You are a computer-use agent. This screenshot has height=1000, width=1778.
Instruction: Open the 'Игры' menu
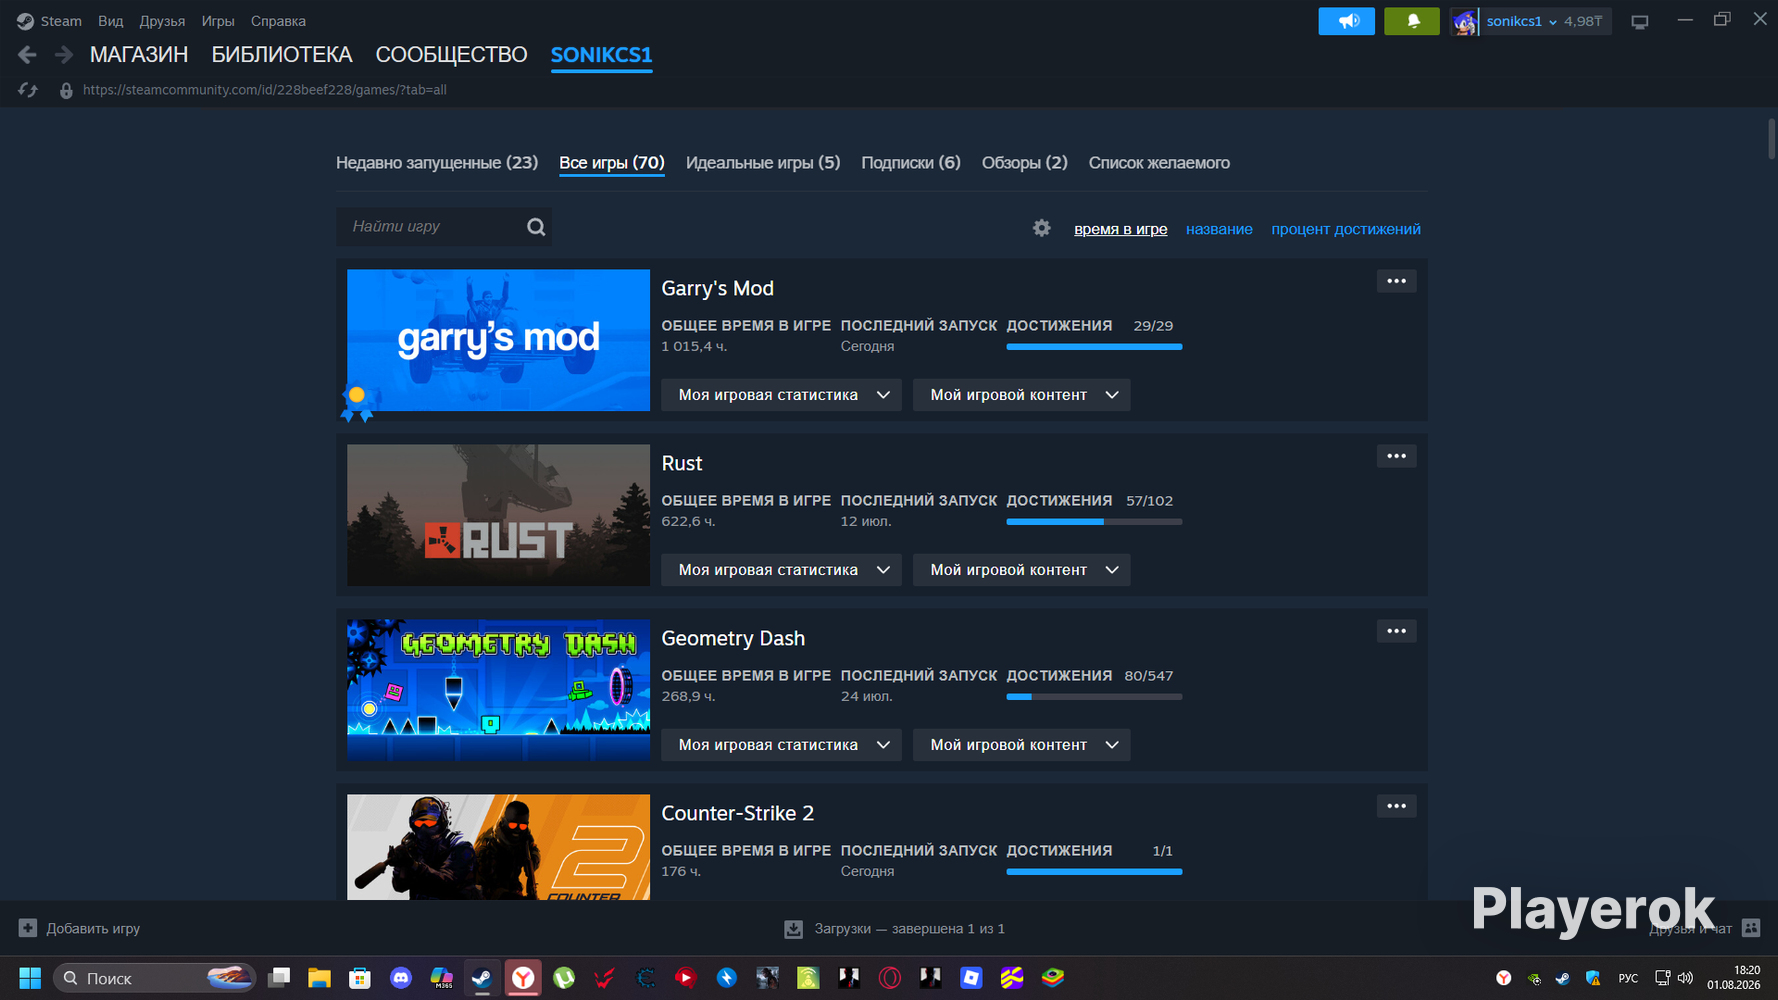click(x=218, y=21)
